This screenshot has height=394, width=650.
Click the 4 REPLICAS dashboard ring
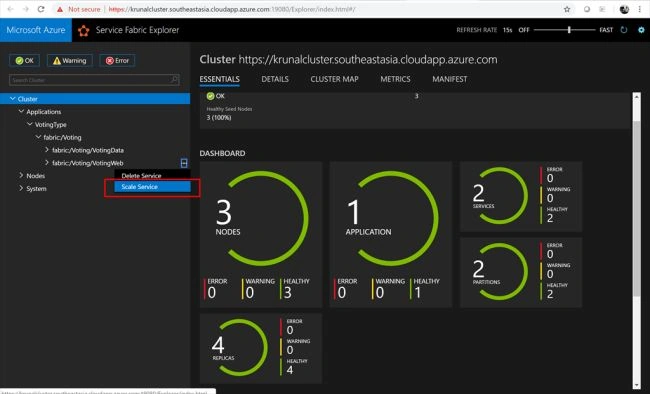tap(240, 348)
